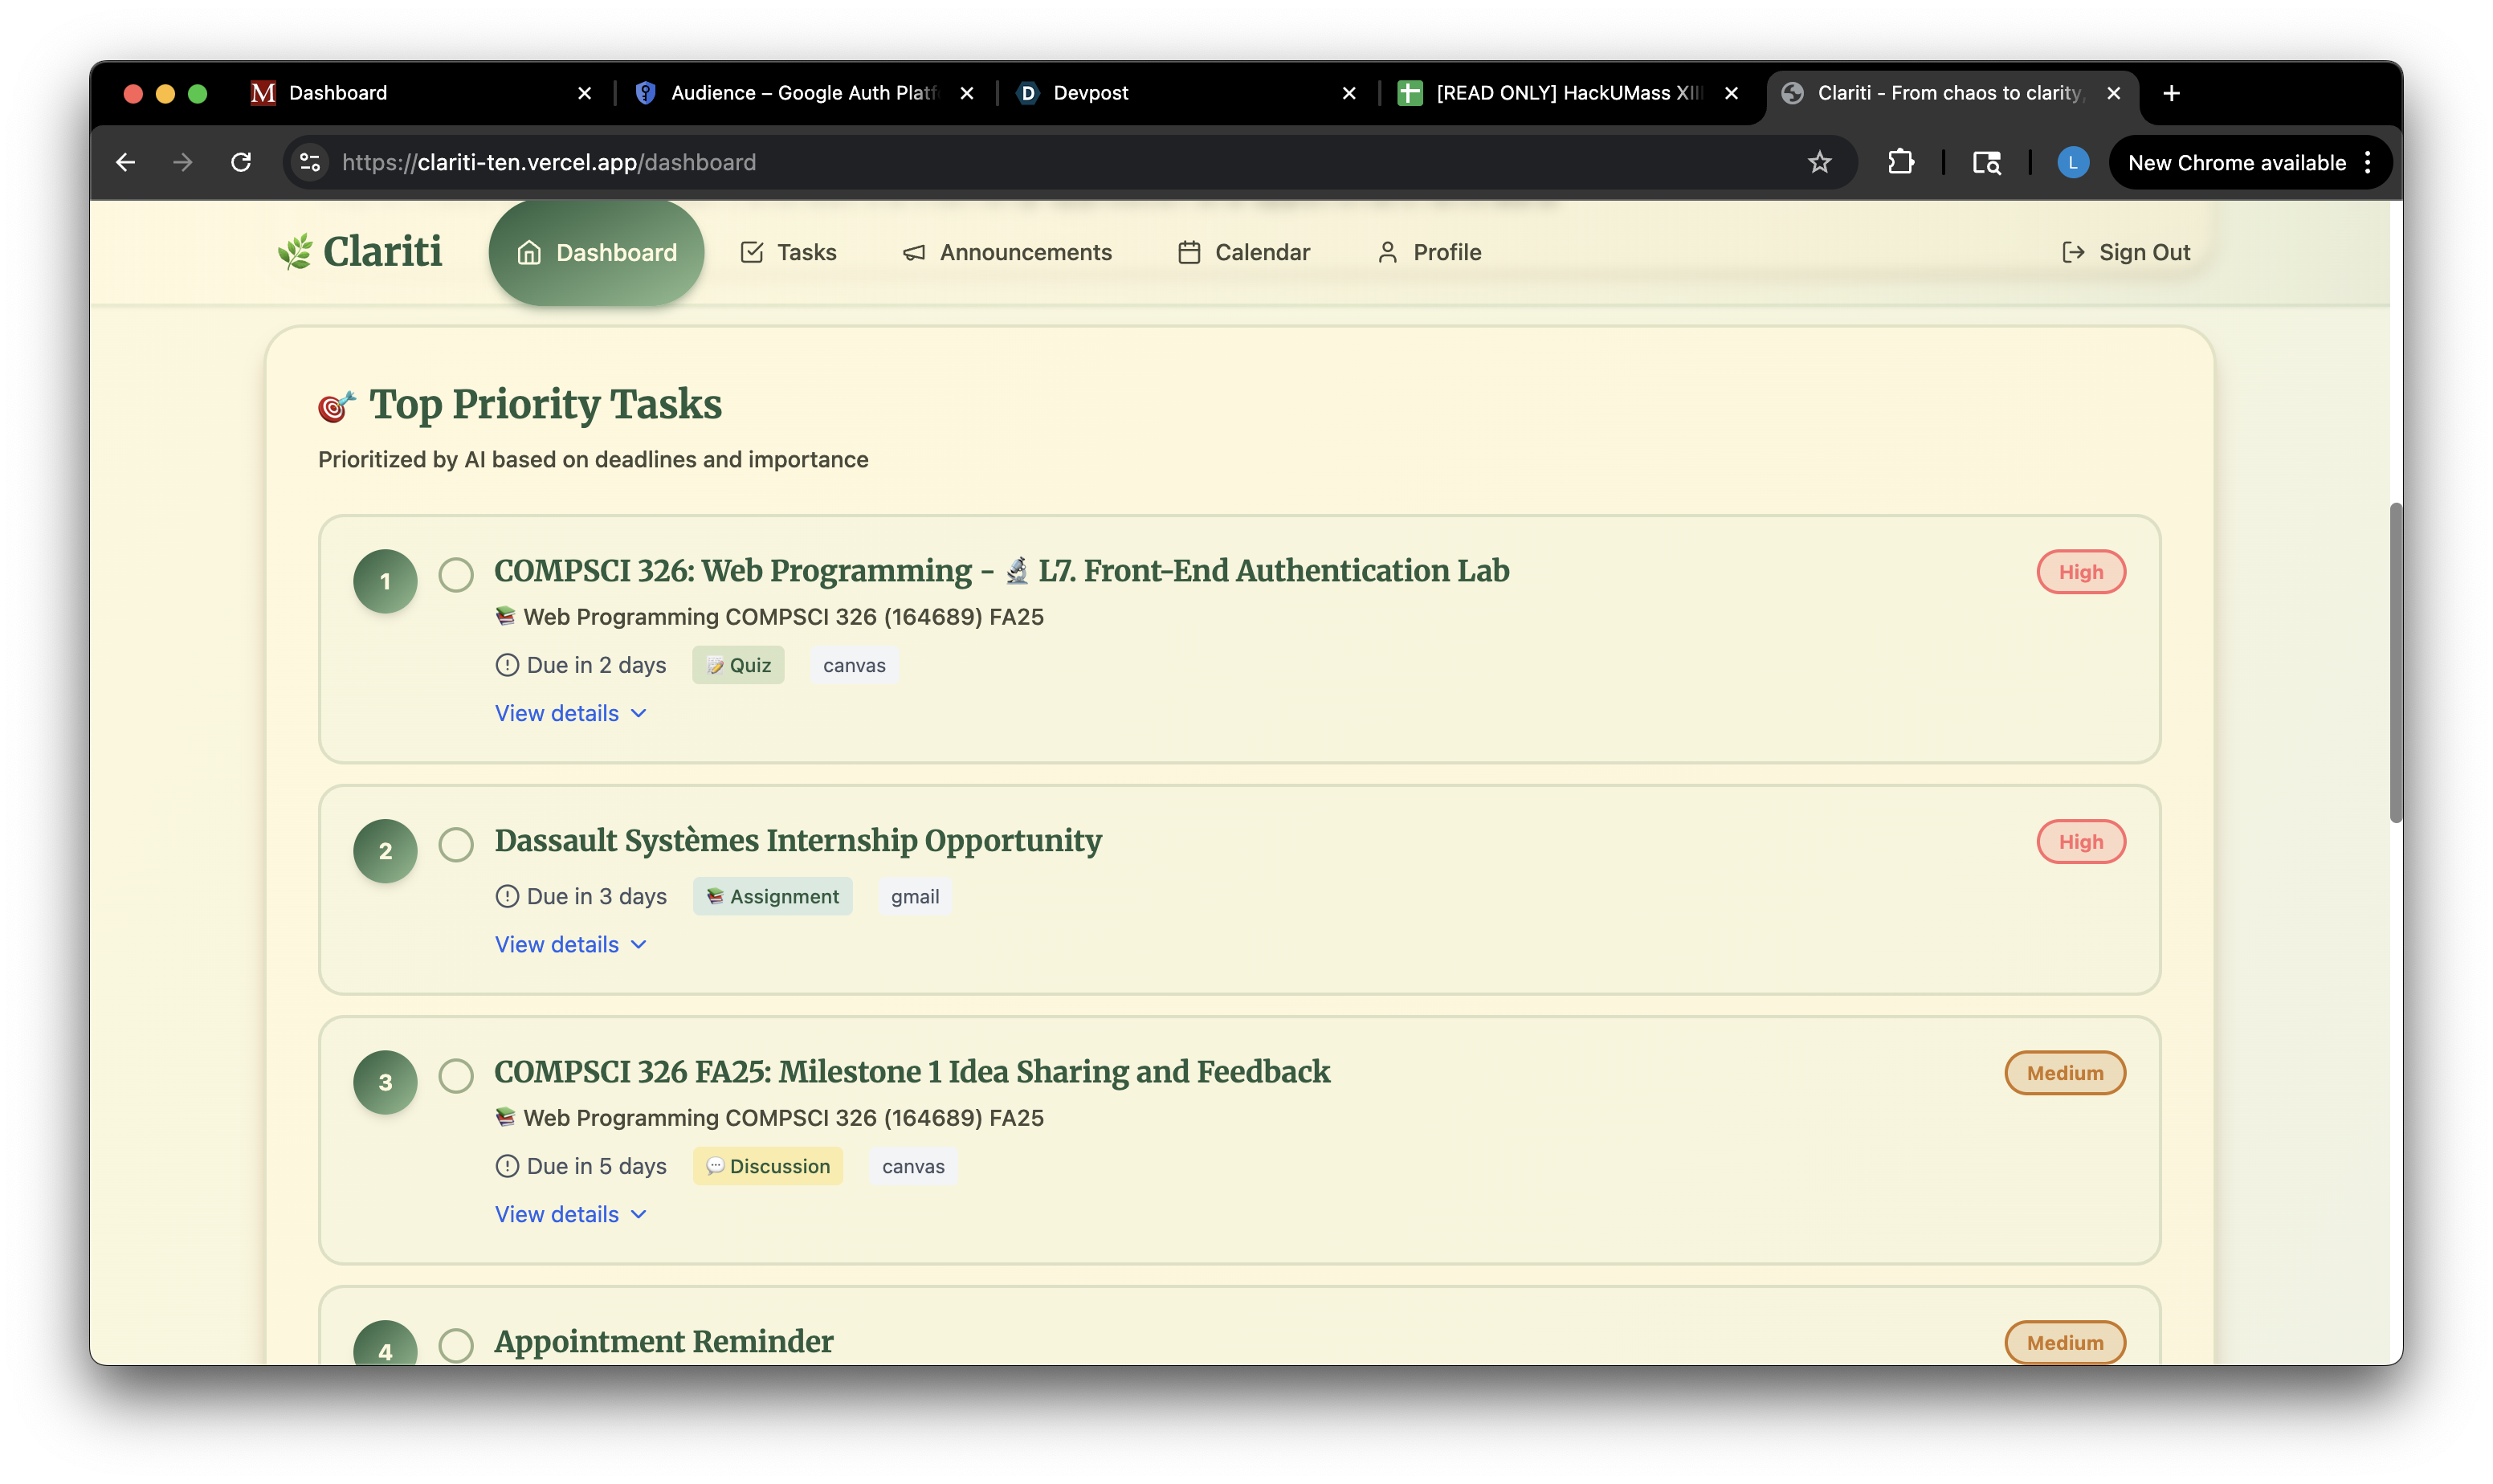Click the site info icon in address bar

[311, 162]
